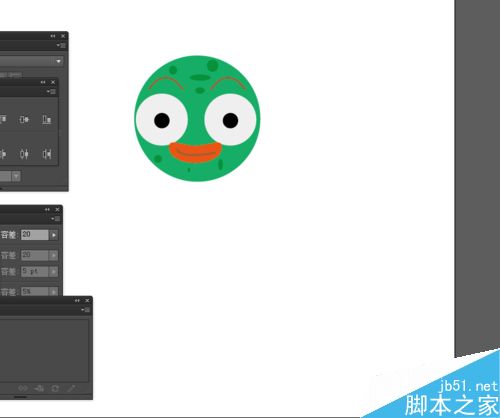
Task: Click the go to link icon
Action: [x=39, y=388]
